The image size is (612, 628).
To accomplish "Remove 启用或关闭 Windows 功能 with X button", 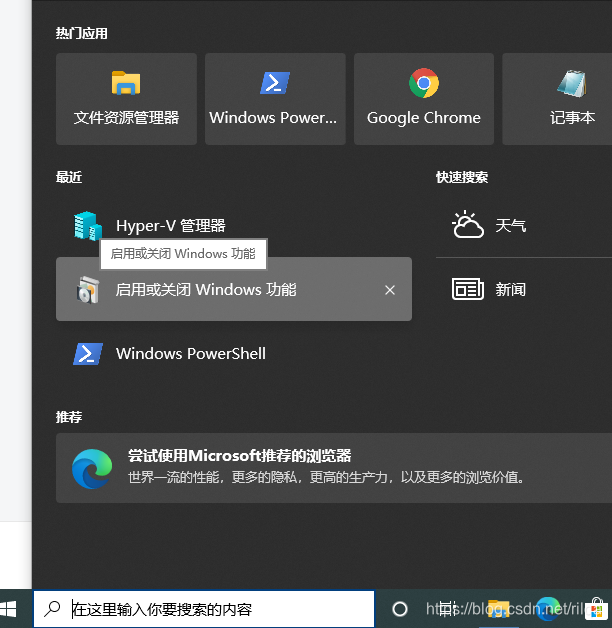I will (390, 290).
